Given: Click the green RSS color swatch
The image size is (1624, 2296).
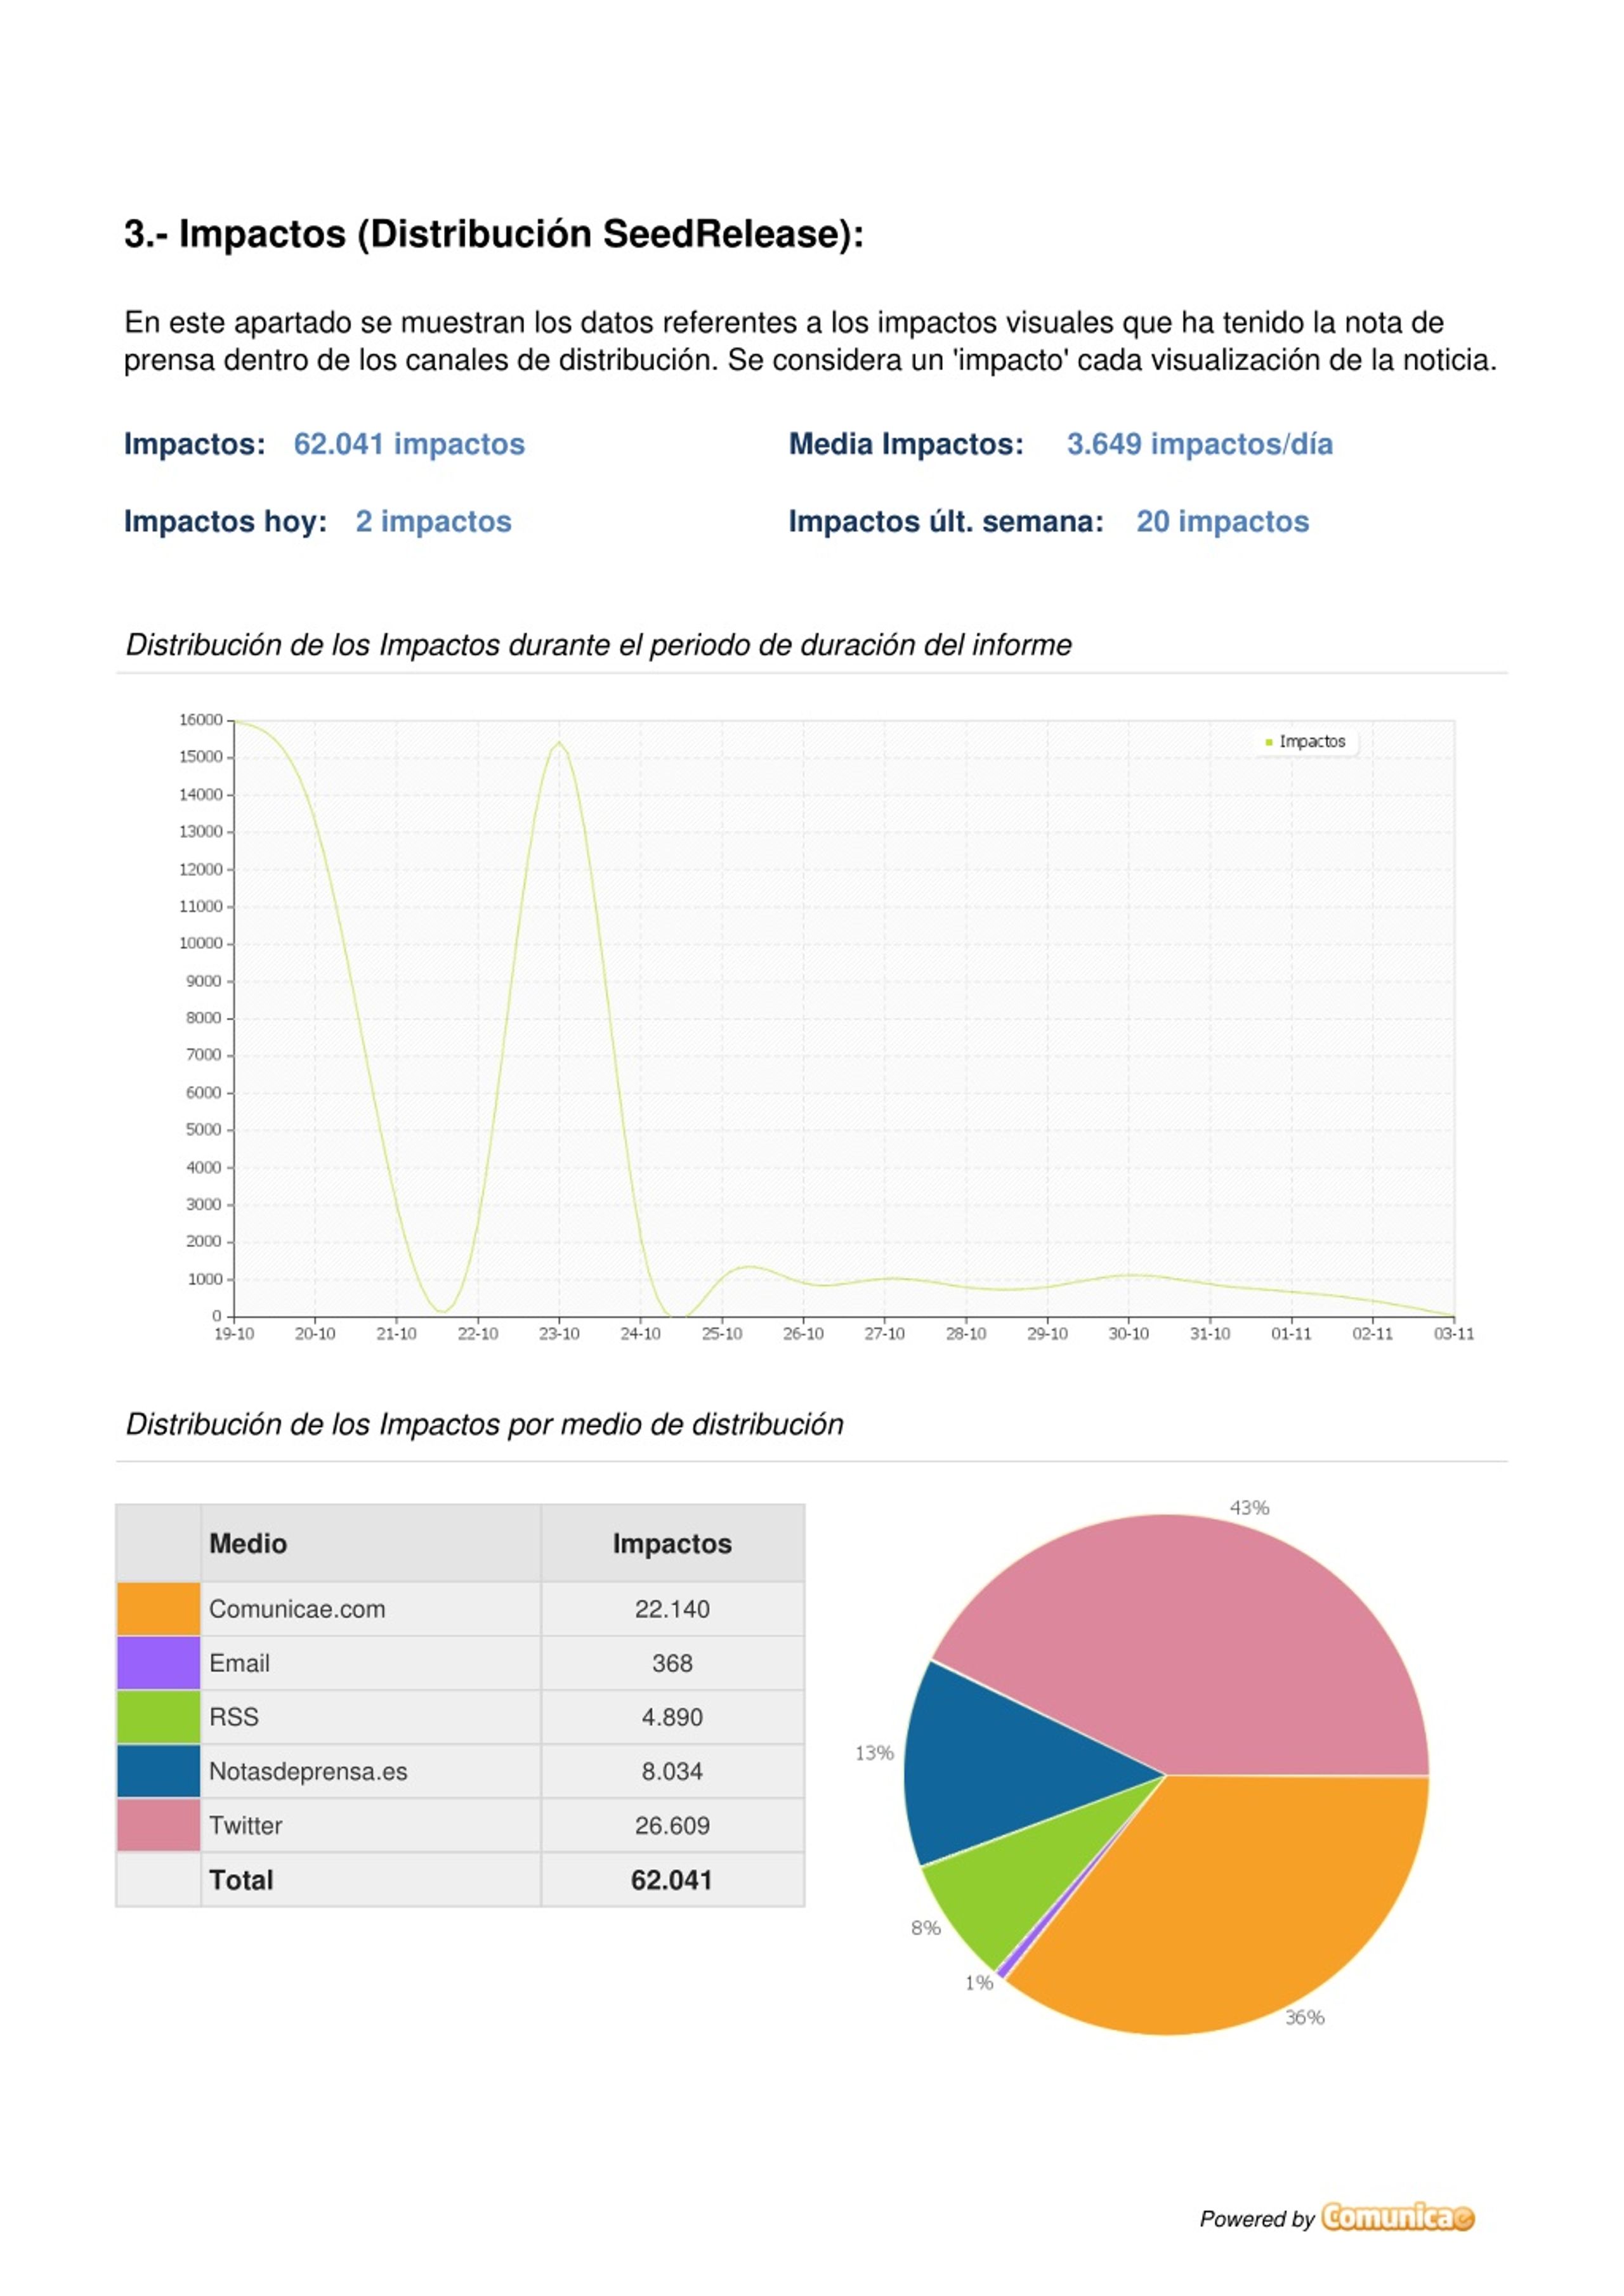Looking at the screenshot, I should tap(158, 1717).
